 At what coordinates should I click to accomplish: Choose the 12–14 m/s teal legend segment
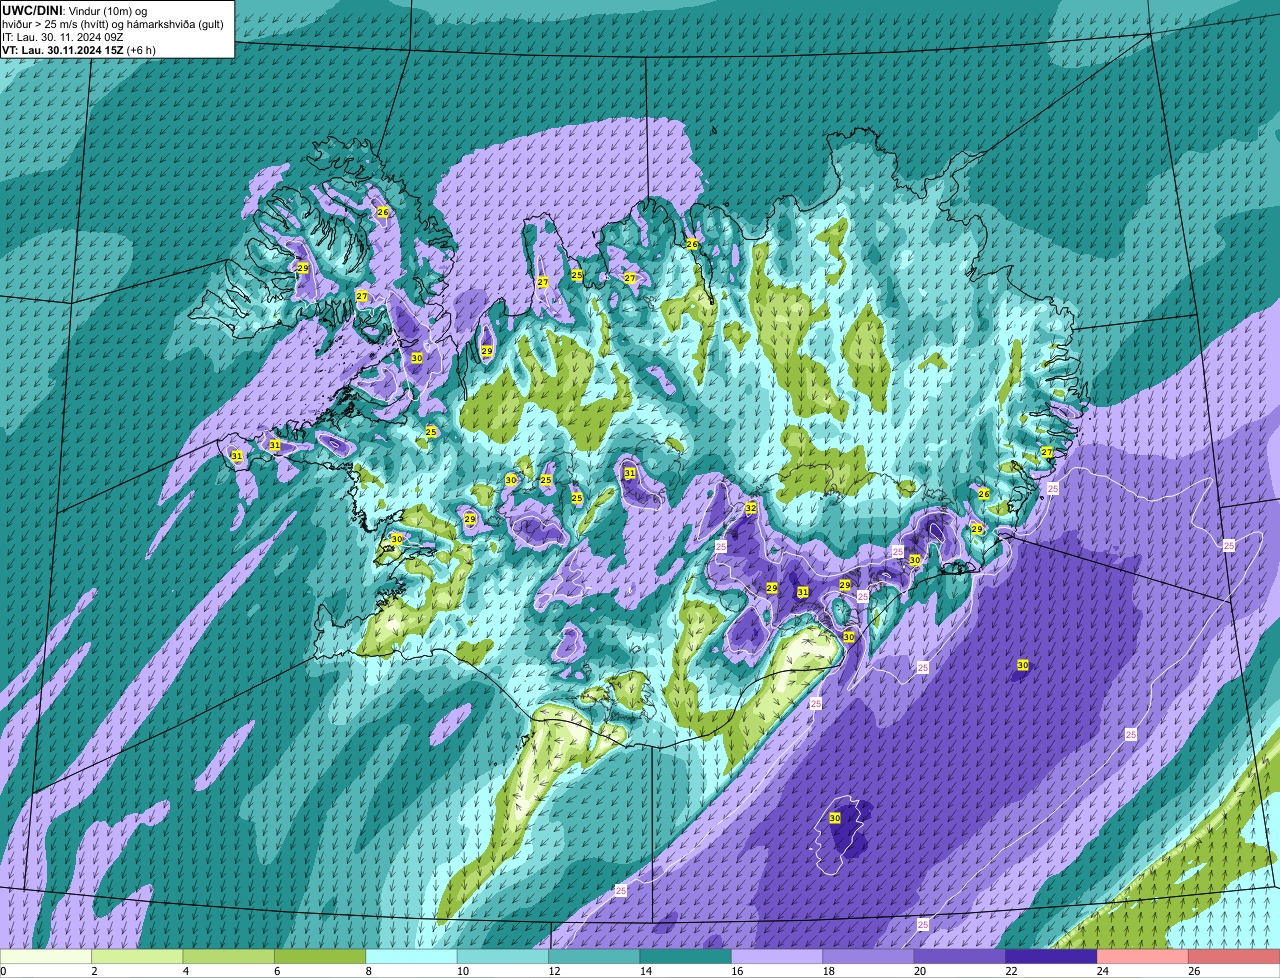coord(594,957)
